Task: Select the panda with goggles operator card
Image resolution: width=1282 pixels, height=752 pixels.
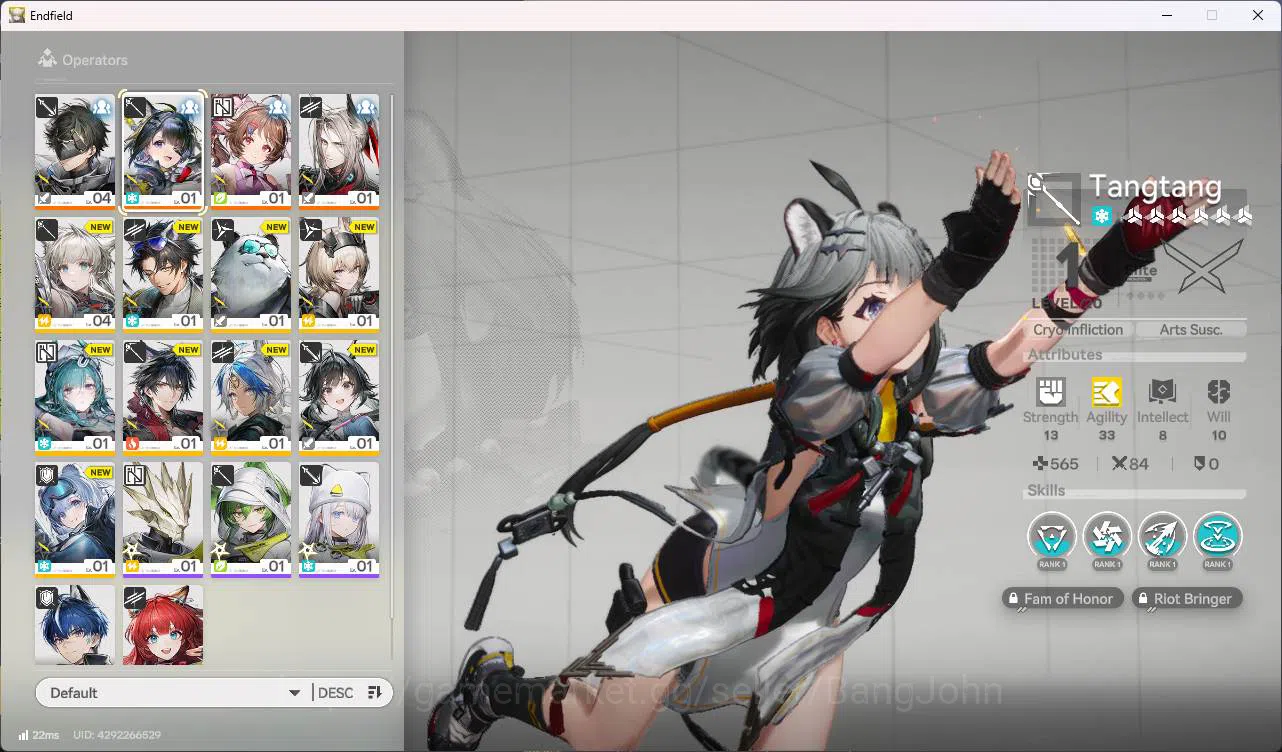Action: click(x=251, y=274)
